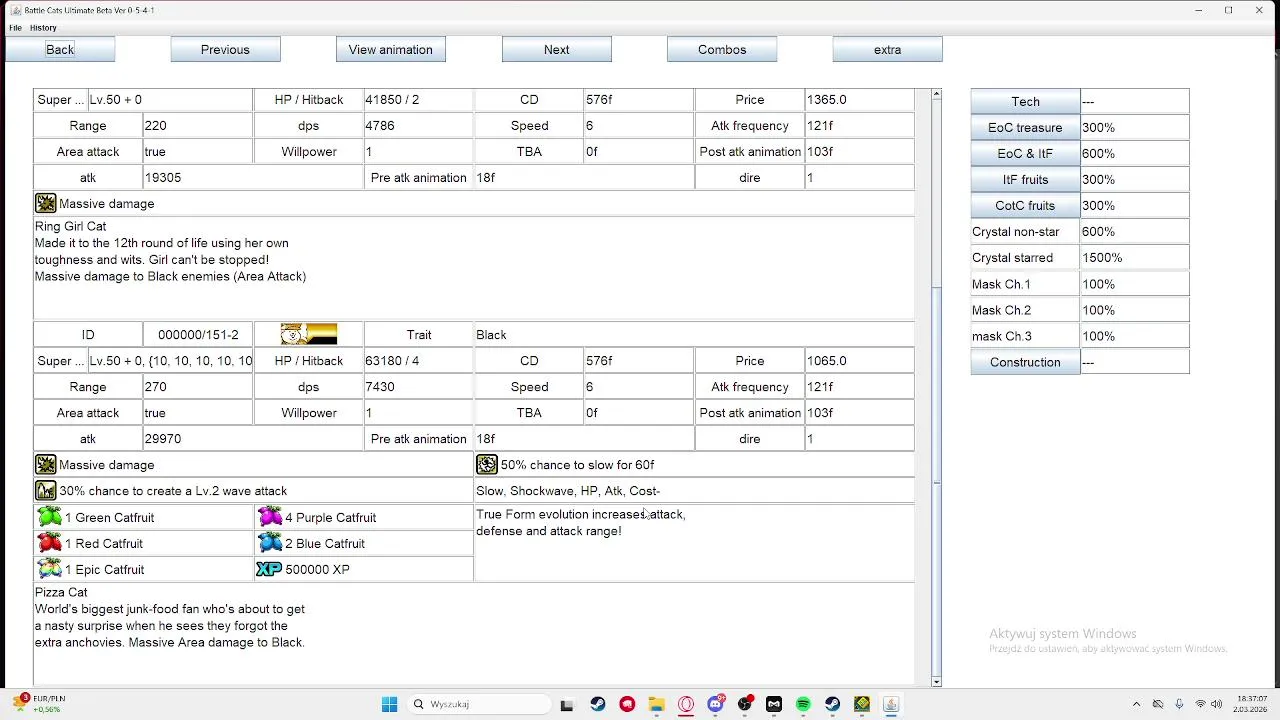Click the extra button
Viewport: 1280px width, 720px height.
887,49
